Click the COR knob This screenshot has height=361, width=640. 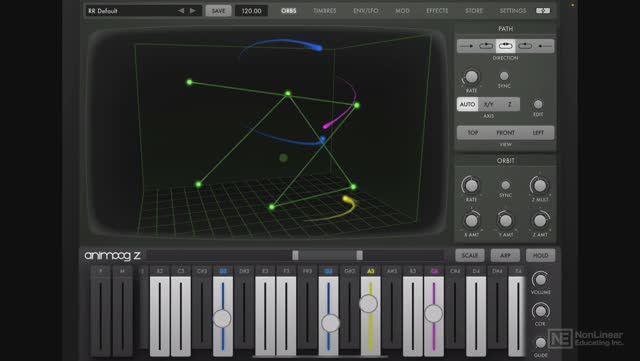point(540,311)
